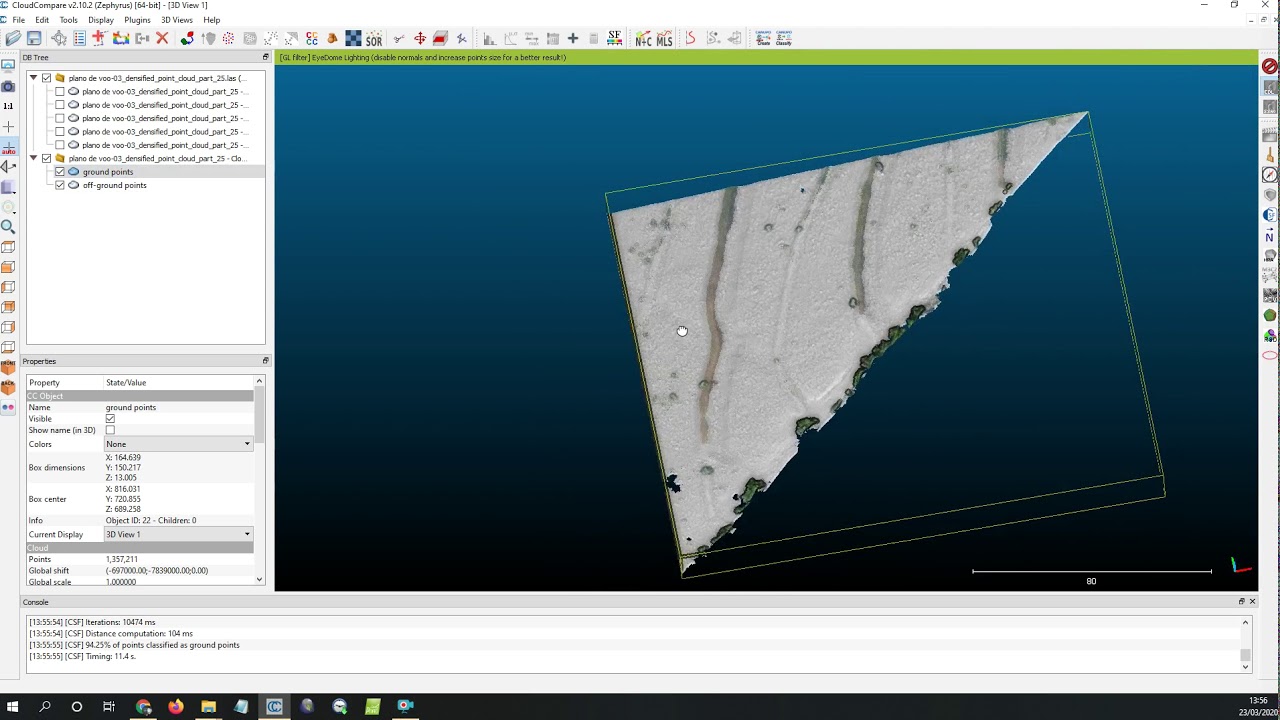Open the Current Display dropdown
The height and width of the screenshot is (720, 1280).
pos(178,534)
